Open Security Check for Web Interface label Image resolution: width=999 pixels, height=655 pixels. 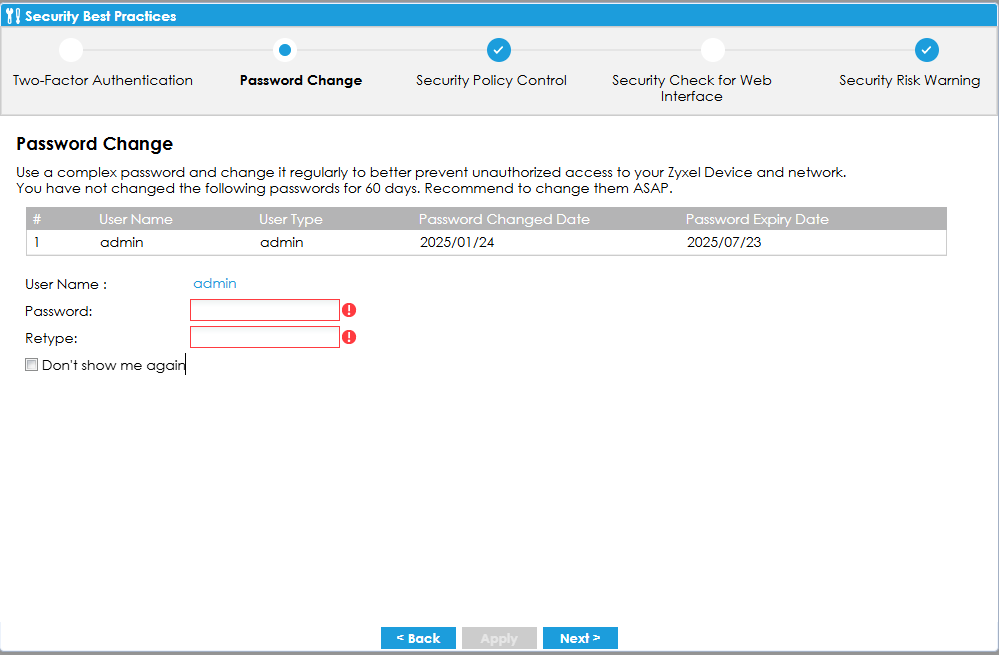click(x=691, y=88)
